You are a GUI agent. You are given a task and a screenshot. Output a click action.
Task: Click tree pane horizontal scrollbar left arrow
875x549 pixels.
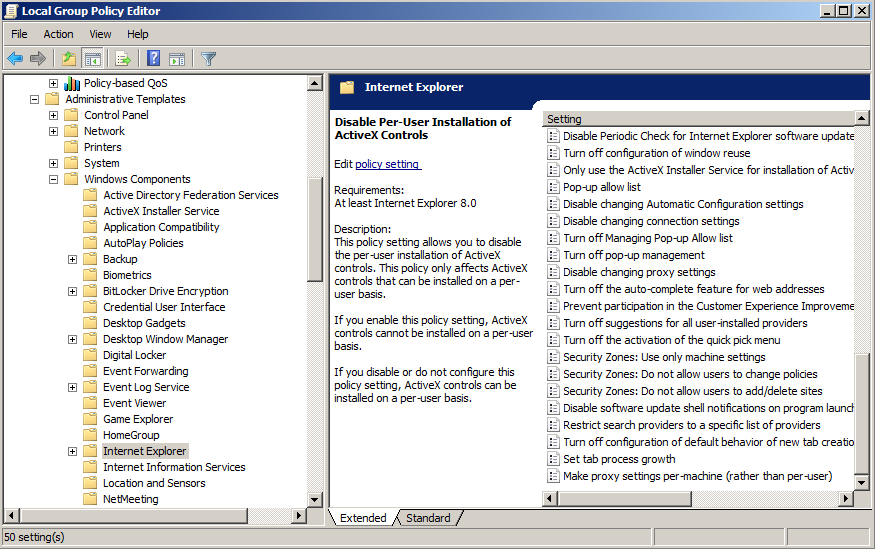[11, 516]
